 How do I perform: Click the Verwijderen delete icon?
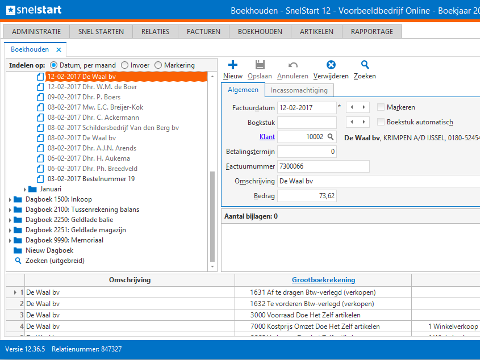[331, 65]
